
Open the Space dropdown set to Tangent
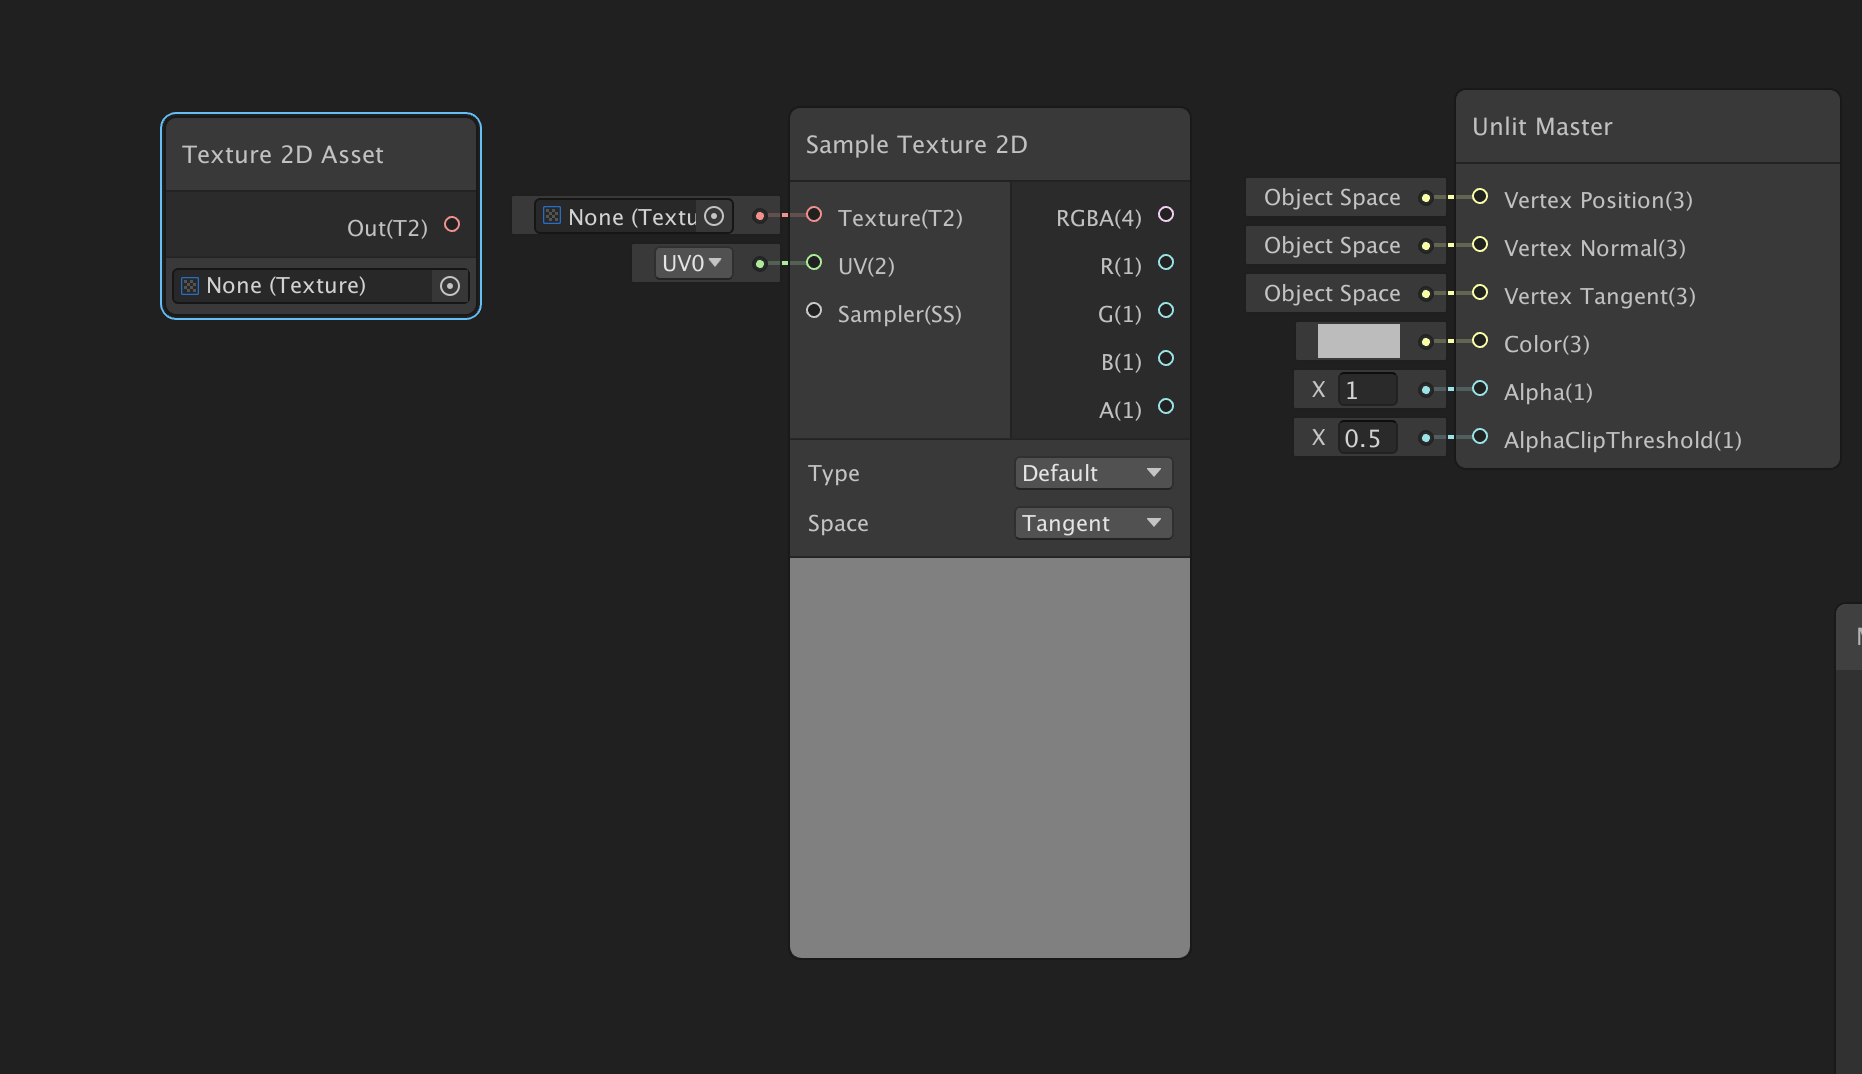click(x=1092, y=523)
